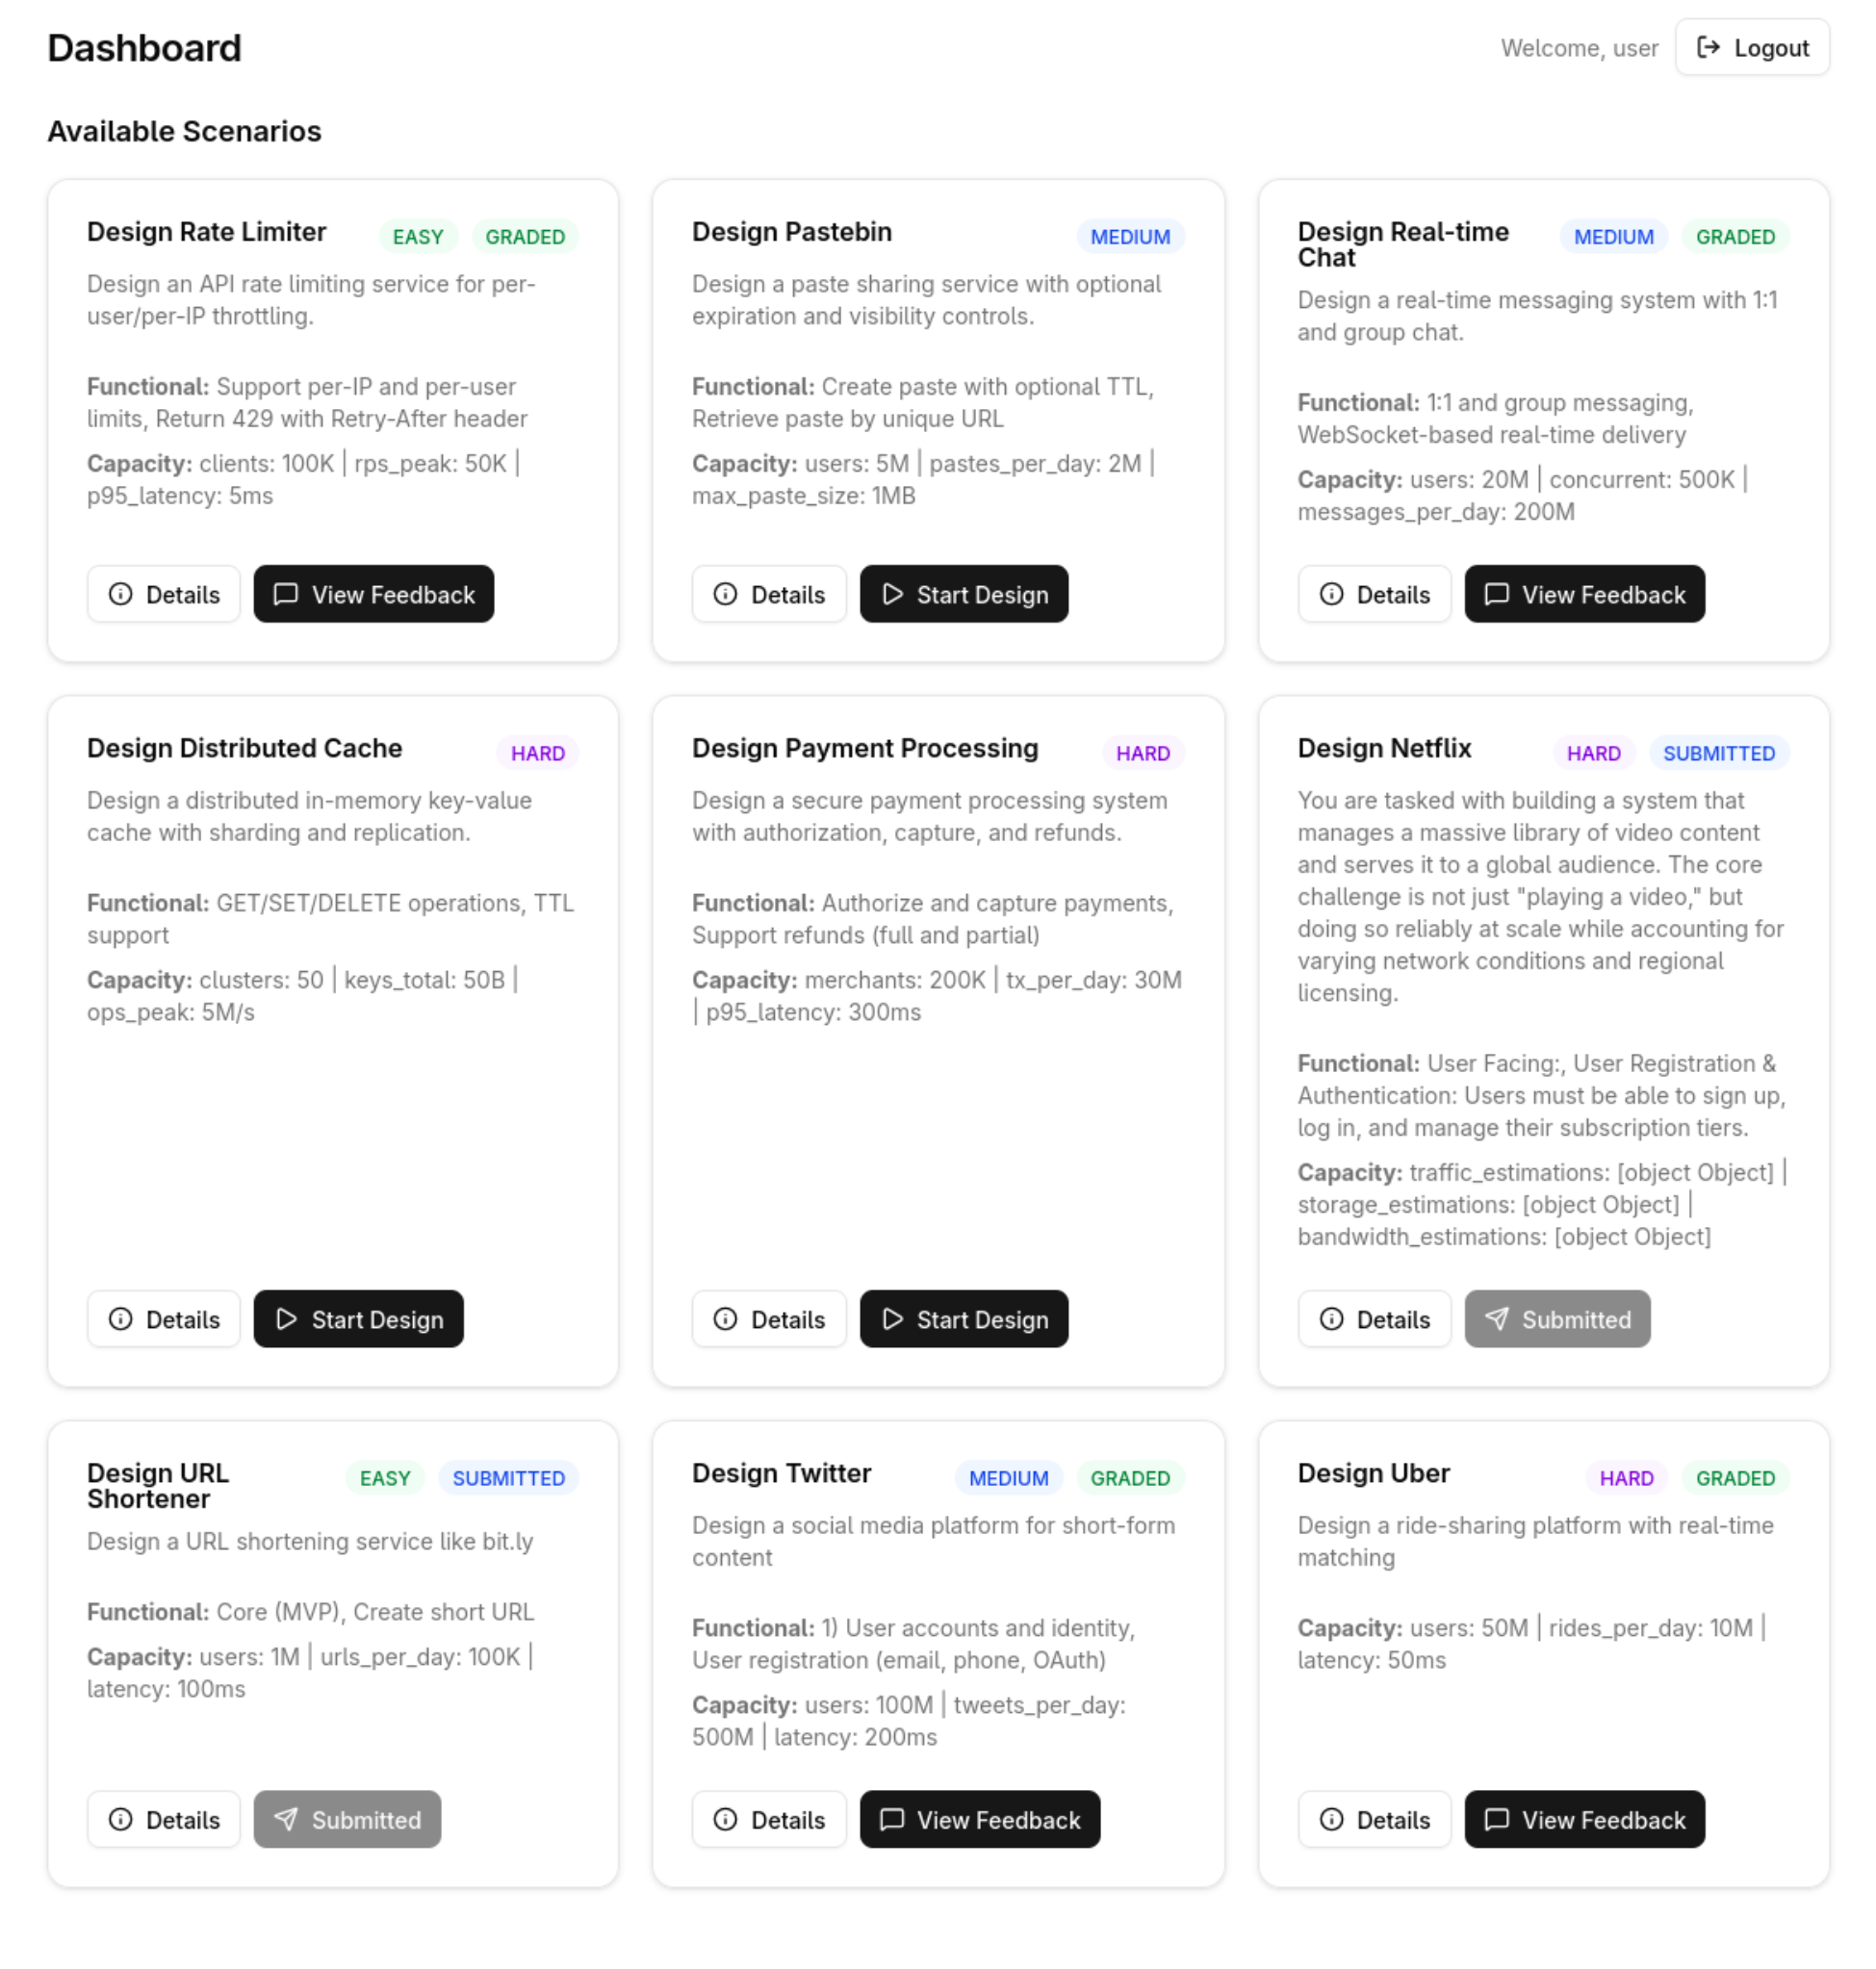This screenshot has width=1876, height=1969.
Task: Click the info icon on Design Uber card
Action: (x=1330, y=1820)
